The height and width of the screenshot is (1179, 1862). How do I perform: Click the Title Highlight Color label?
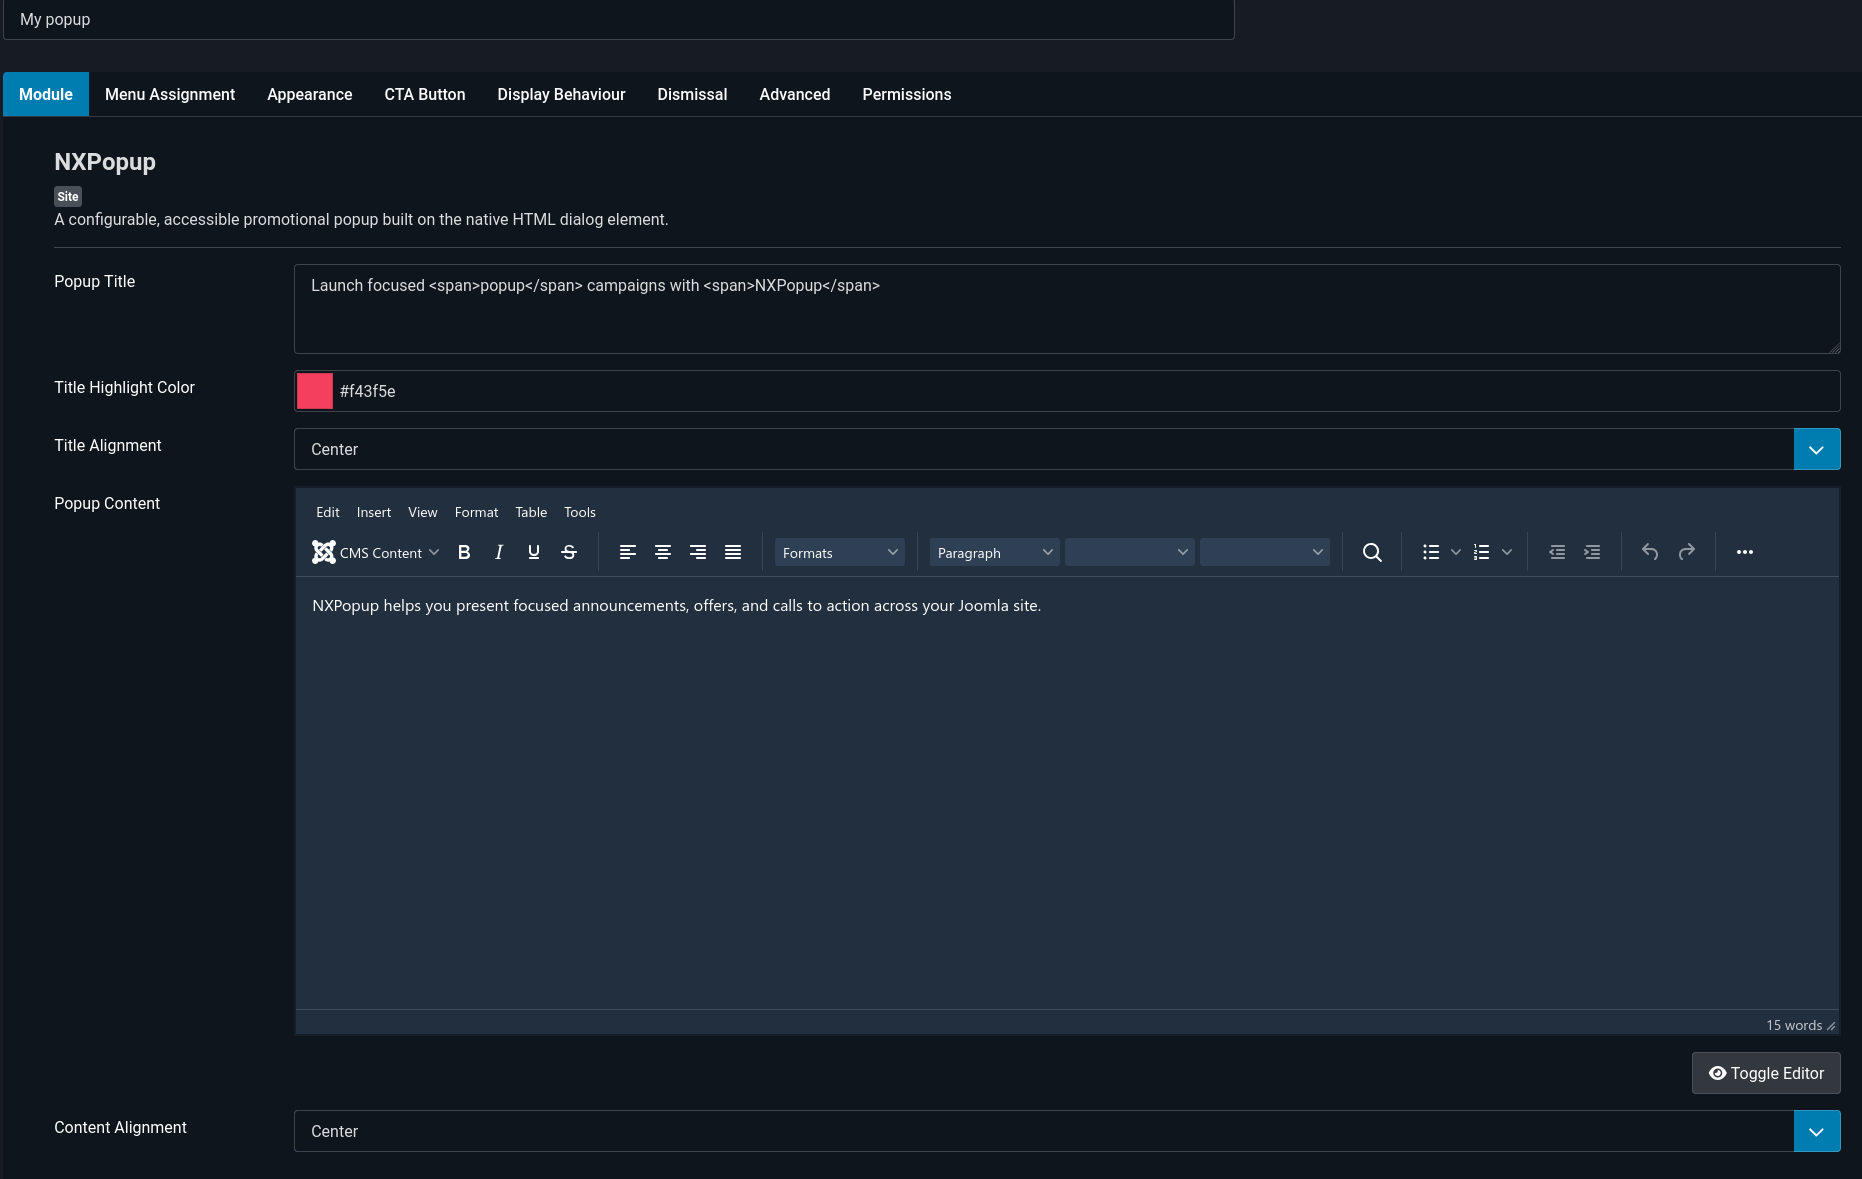point(124,388)
